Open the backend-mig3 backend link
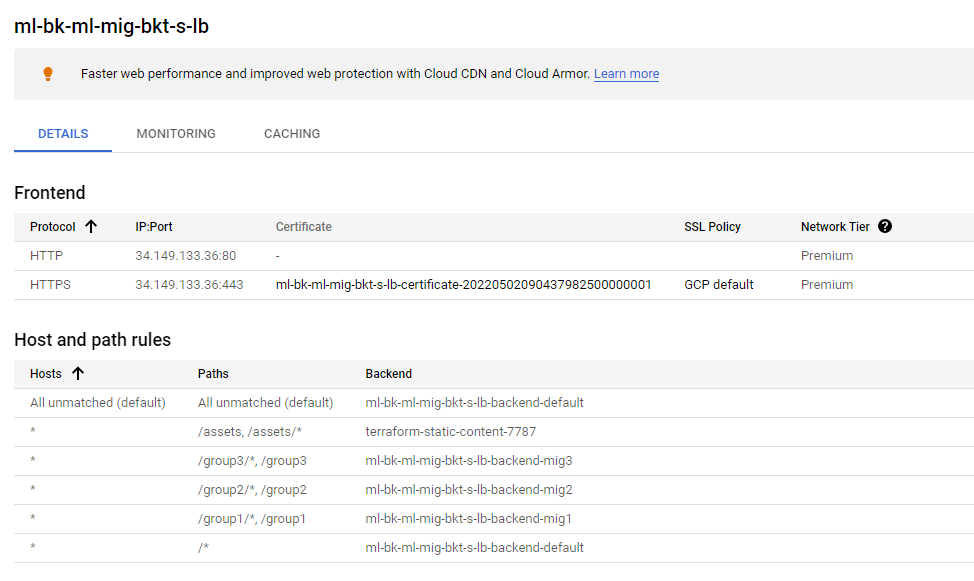Image resolution: width=974 pixels, height=581 pixels. tap(468, 461)
